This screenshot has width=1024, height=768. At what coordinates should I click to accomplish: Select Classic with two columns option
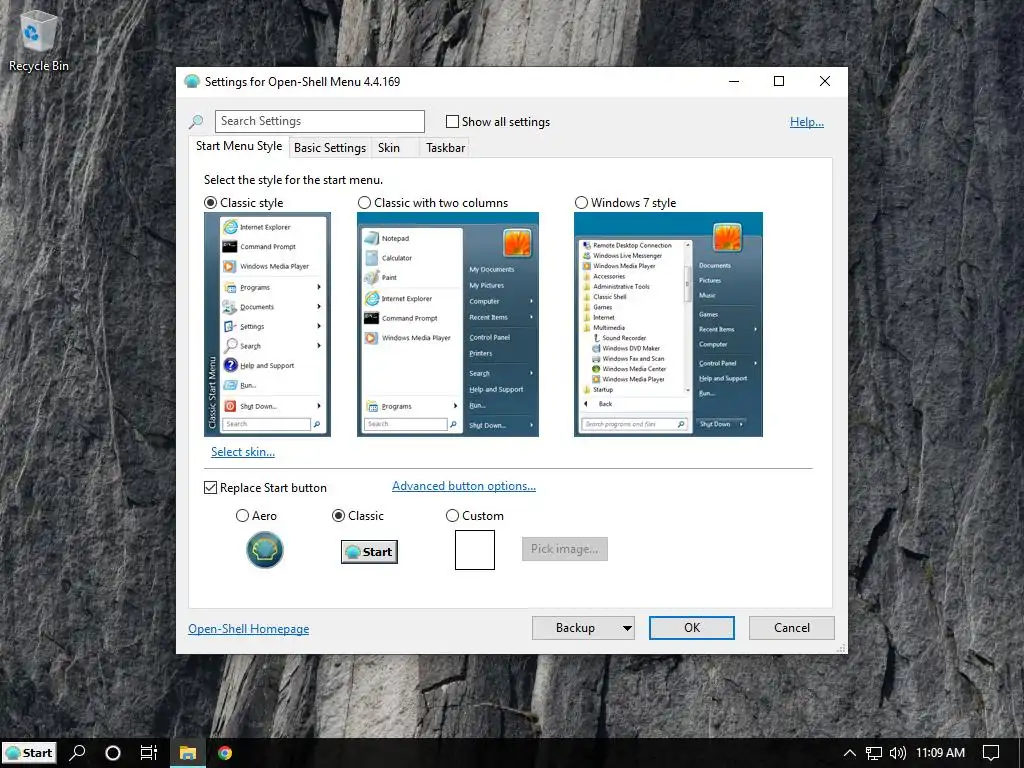(x=364, y=202)
